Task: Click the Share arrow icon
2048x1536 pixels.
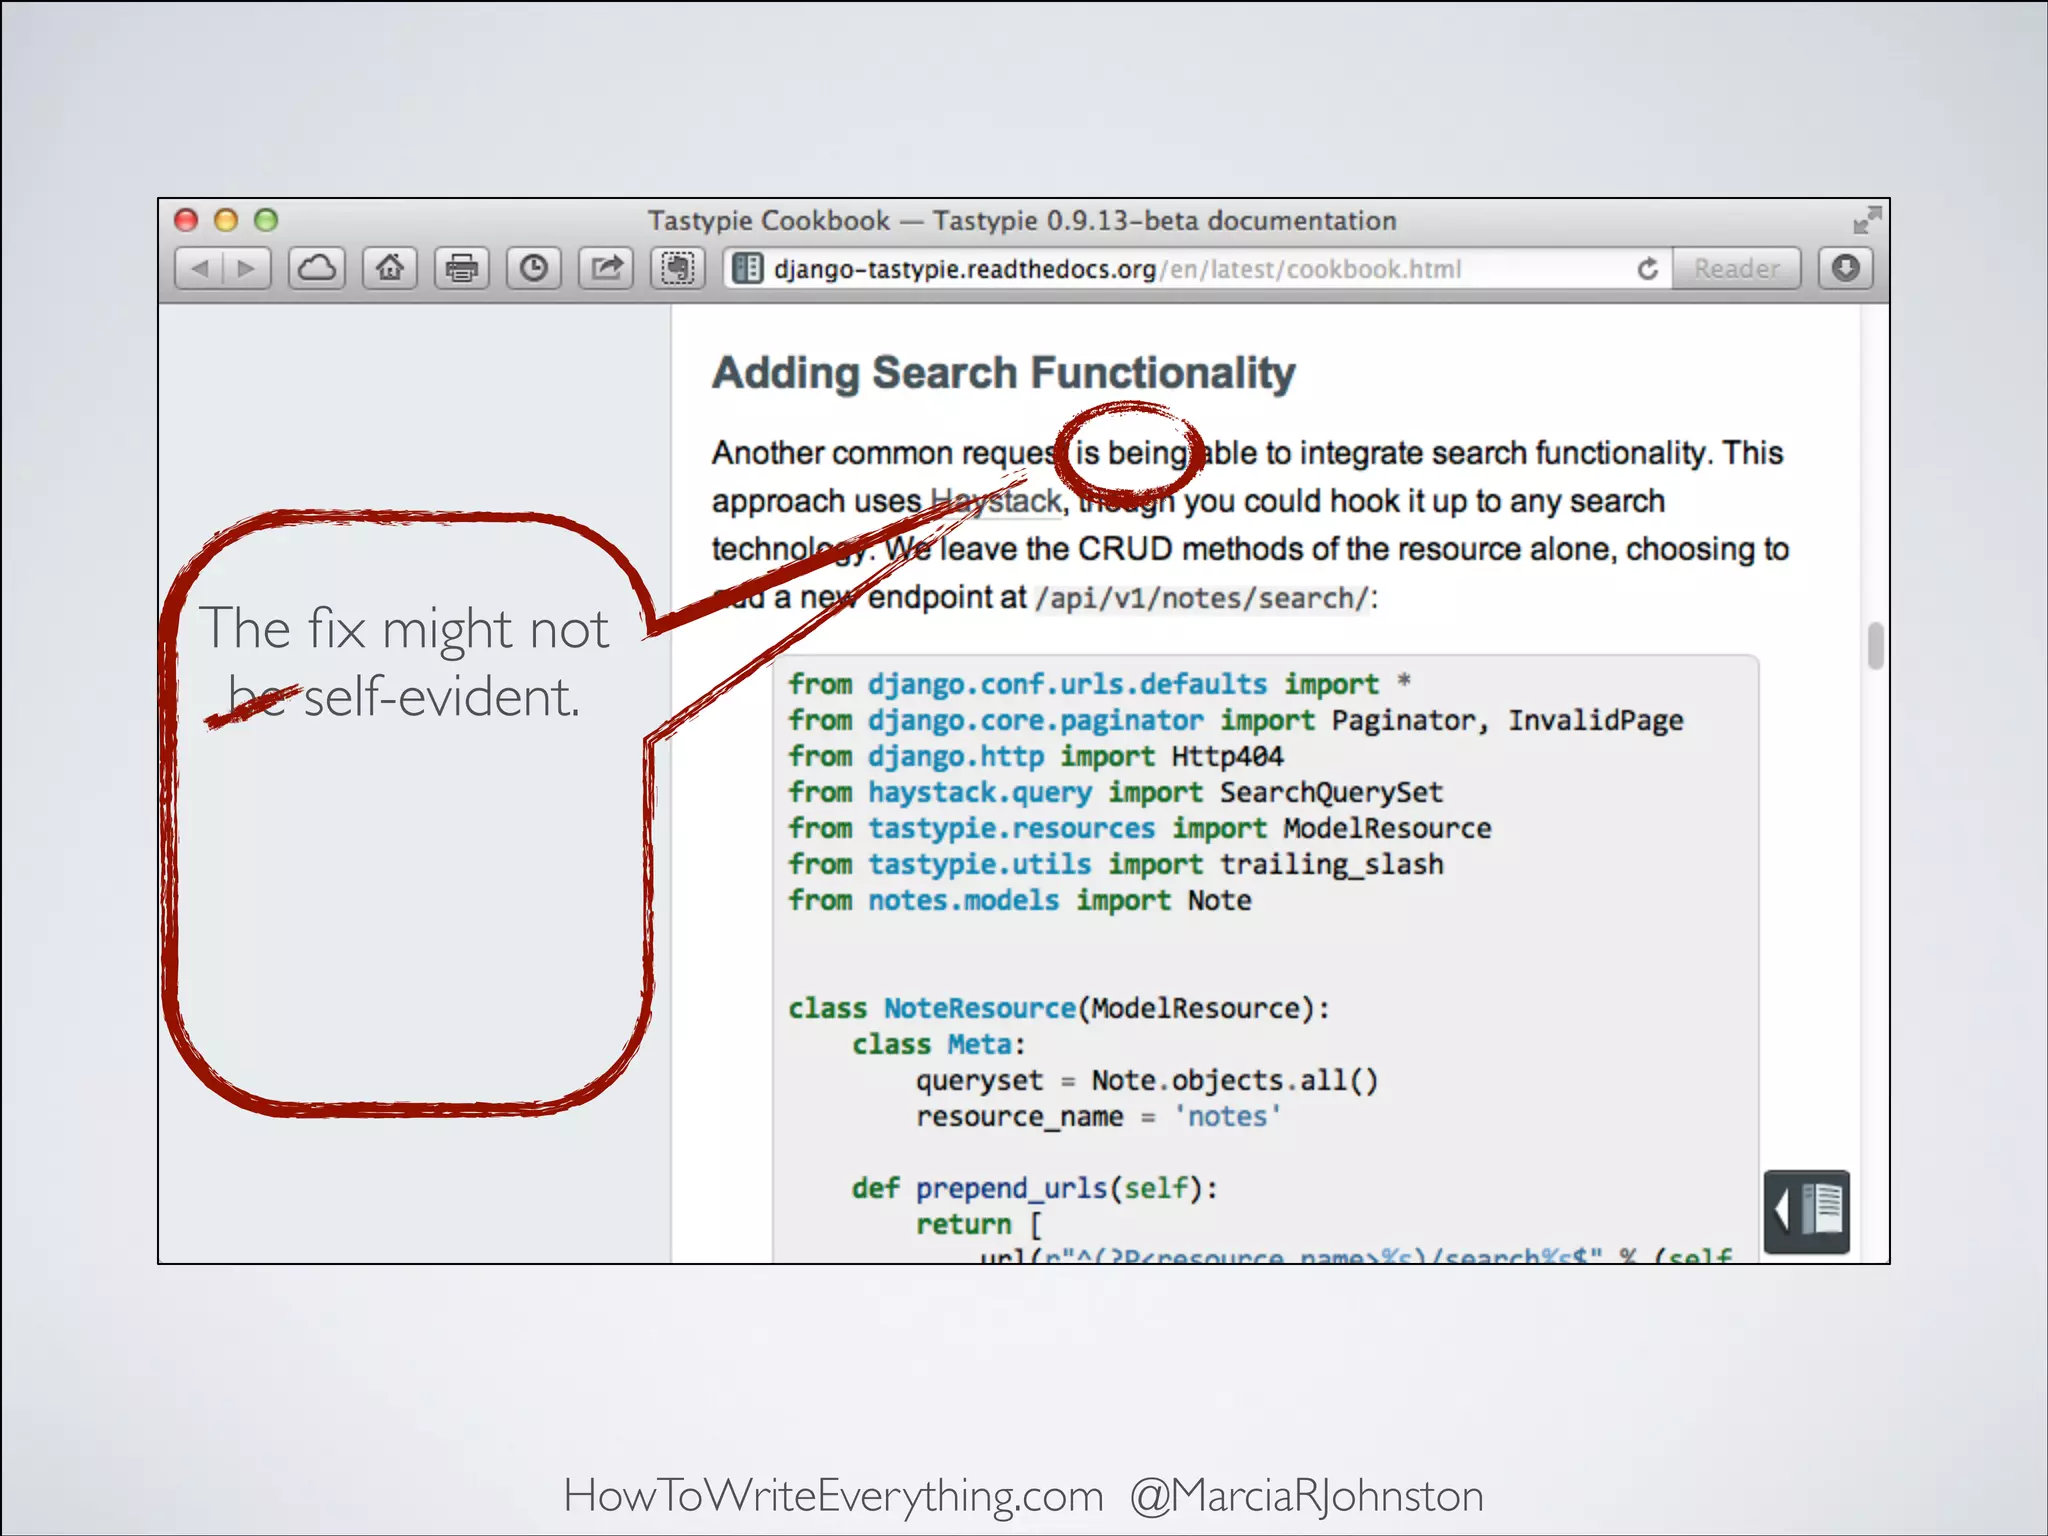Action: coord(606,269)
